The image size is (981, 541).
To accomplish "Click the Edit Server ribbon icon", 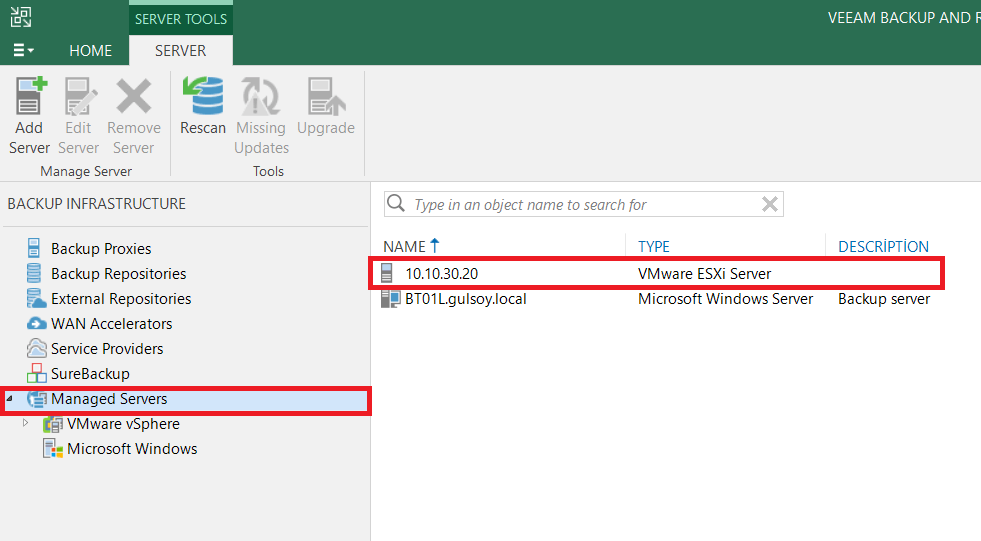I will tap(79, 98).
